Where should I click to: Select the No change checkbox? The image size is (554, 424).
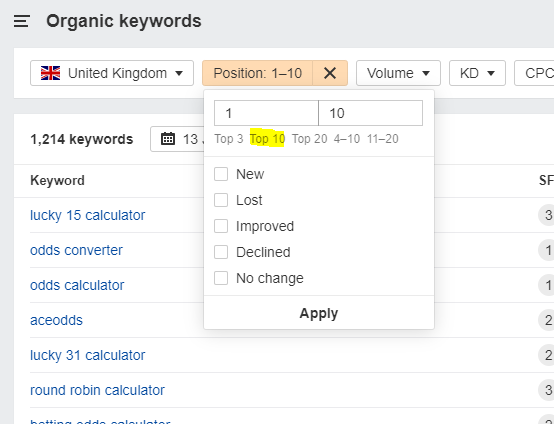(x=221, y=278)
